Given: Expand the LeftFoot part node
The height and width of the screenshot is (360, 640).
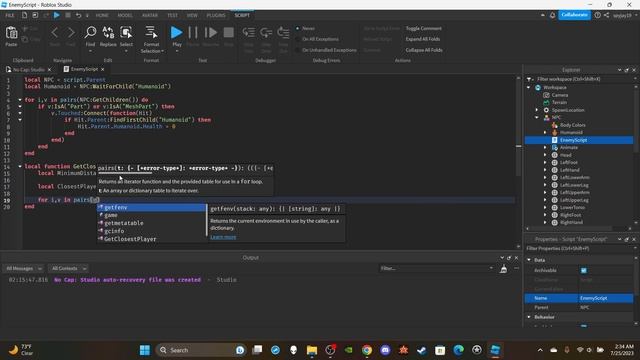Looking at the screenshot, I should click(545, 162).
